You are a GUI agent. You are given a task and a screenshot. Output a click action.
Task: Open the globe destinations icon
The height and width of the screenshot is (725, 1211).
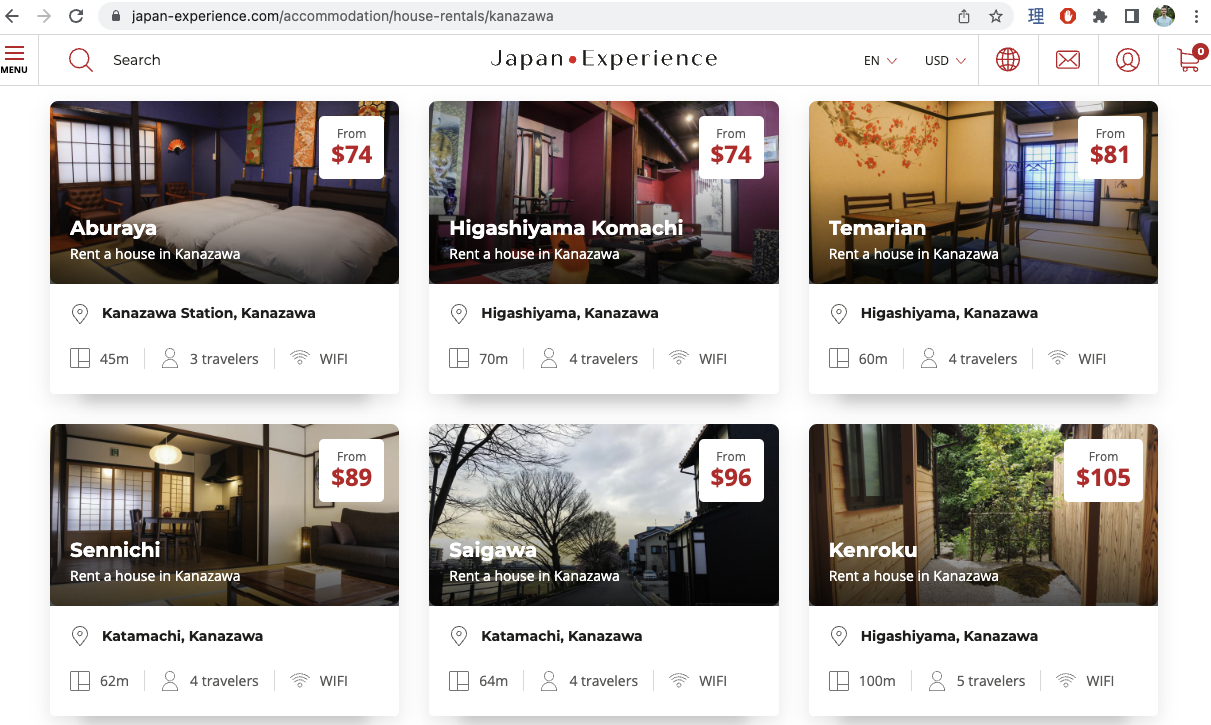click(1008, 60)
